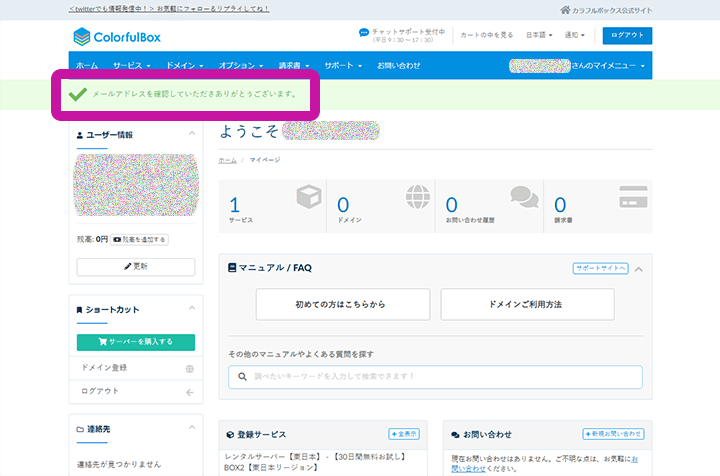This screenshot has height=476, width=720.
Task: Click the inquiry history chat bubbles icon
Action: [525, 198]
